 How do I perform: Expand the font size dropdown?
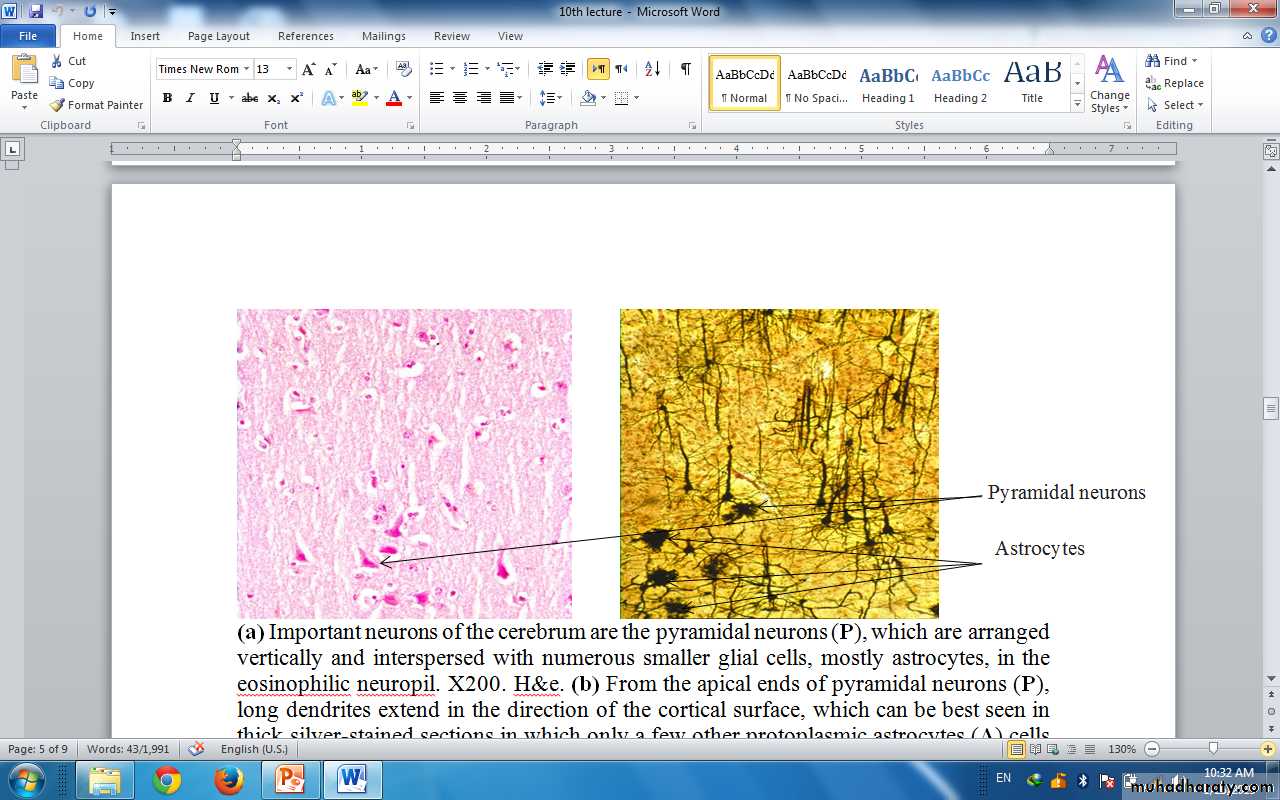coord(290,69)
